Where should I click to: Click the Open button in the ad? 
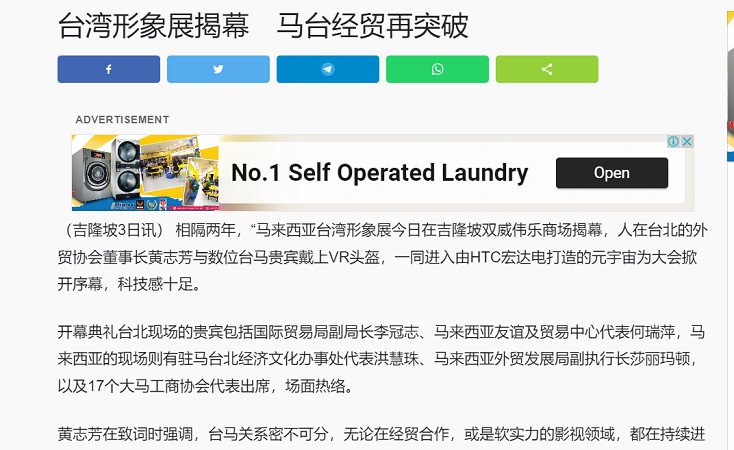click(x=612, y=173)
